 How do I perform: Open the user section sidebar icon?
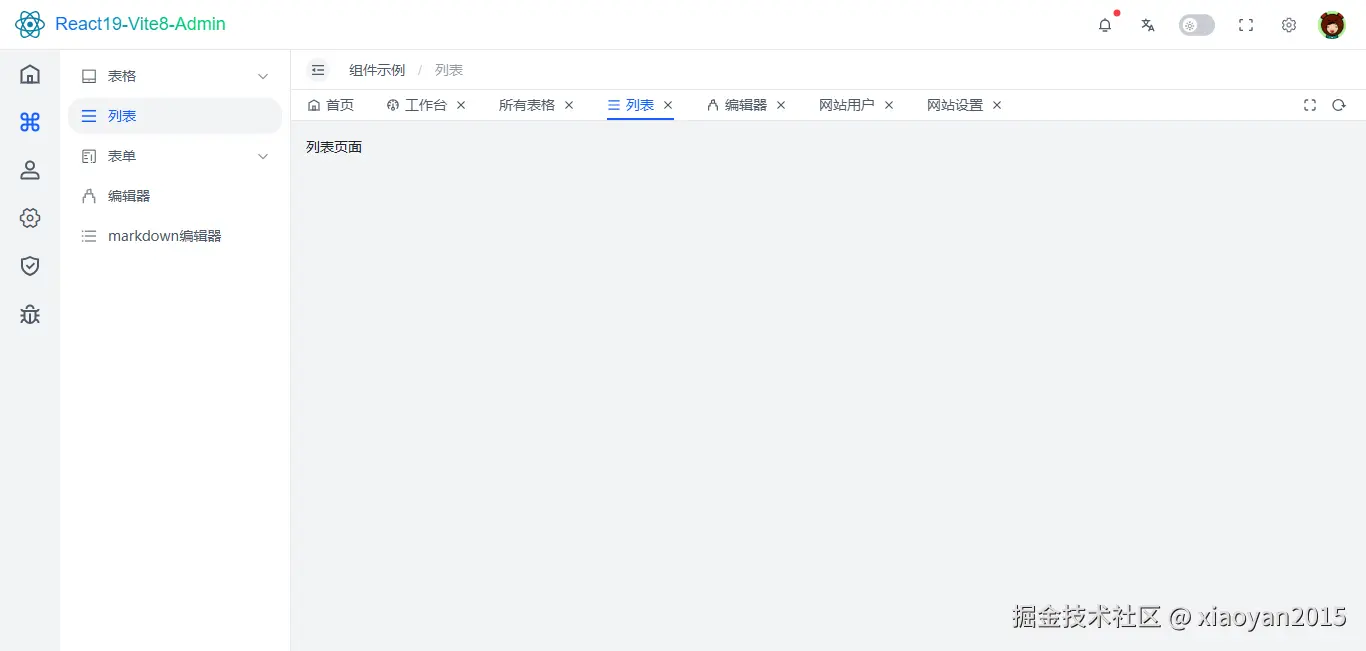point(30,170)
